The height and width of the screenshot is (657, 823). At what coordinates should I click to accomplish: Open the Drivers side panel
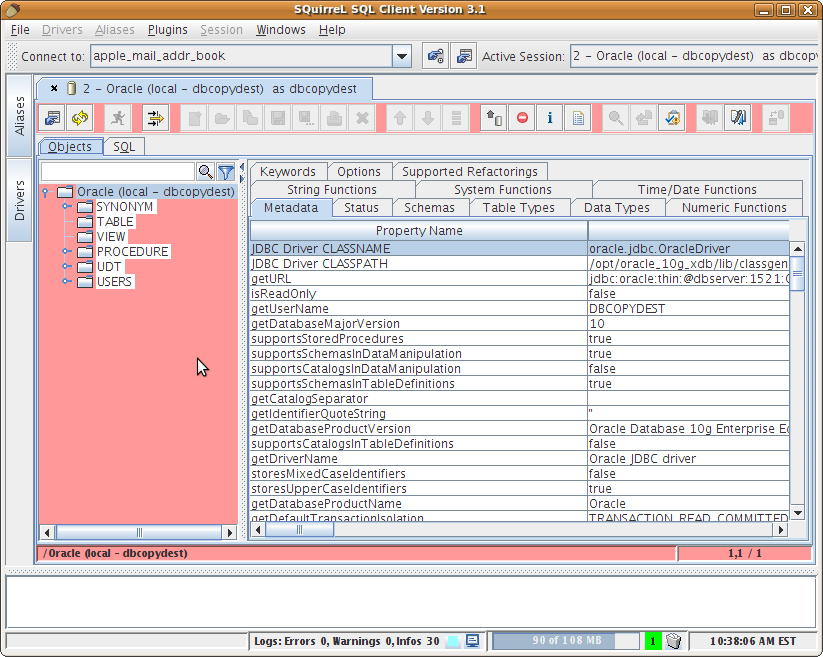[20, 200]
